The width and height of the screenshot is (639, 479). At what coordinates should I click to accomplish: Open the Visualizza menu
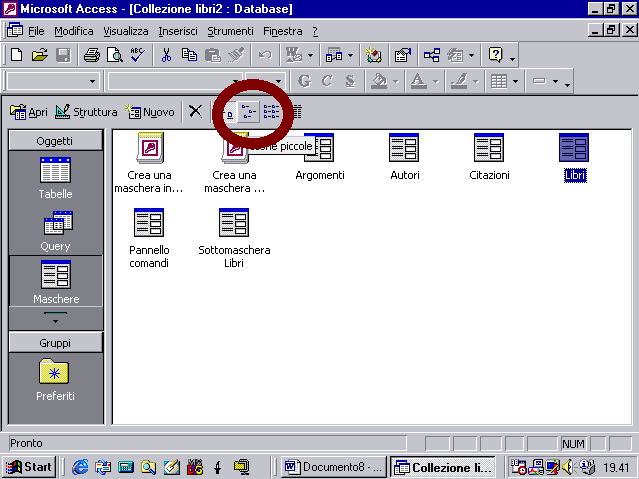point(126,31)
